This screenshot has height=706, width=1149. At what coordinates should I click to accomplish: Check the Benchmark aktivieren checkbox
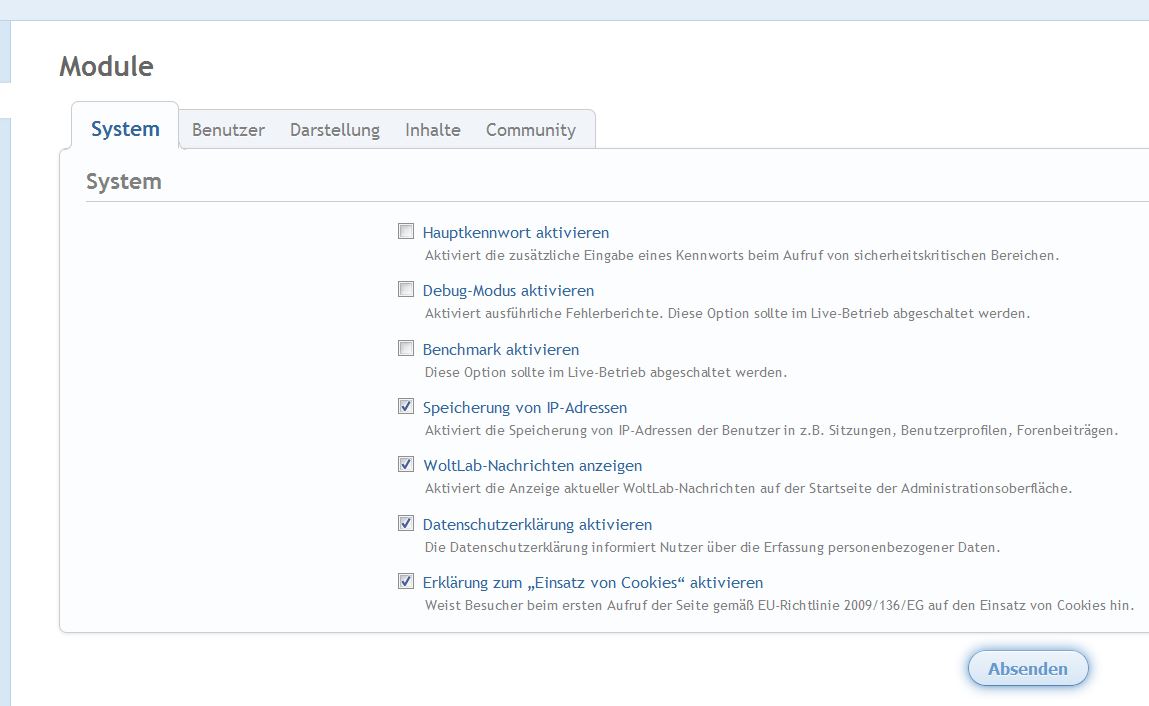(x=406, y=349)
